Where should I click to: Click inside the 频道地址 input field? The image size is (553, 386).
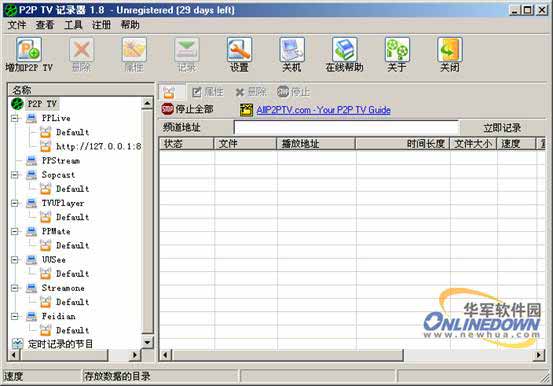click(346, 128)
